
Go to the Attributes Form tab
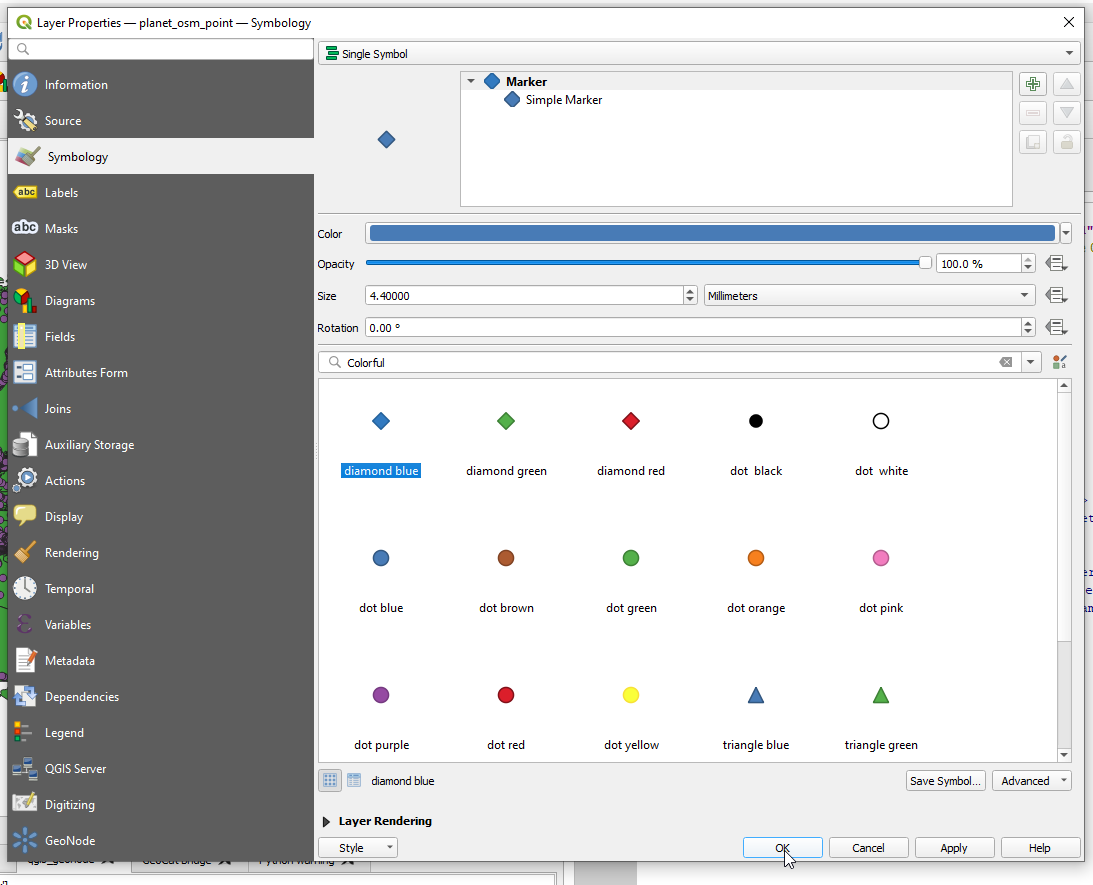[86, 373]
